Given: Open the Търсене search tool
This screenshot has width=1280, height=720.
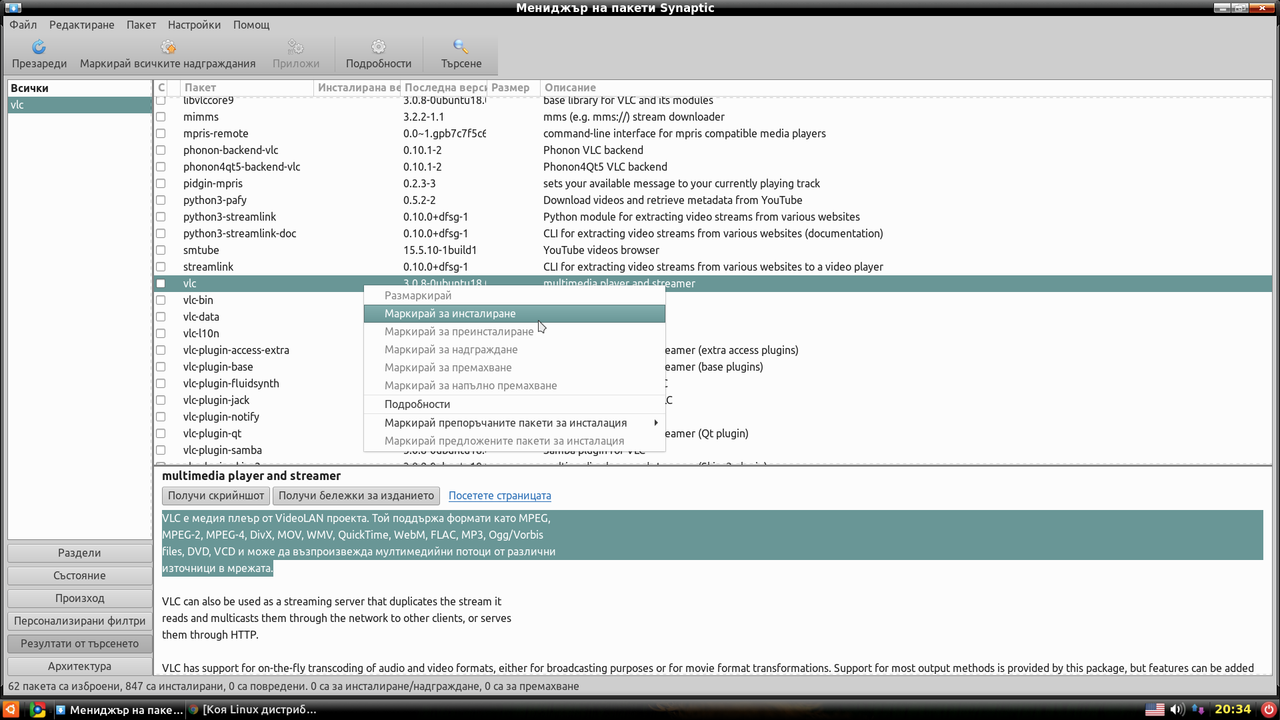Looking at the screenshot, I should (x=461, y=54).
